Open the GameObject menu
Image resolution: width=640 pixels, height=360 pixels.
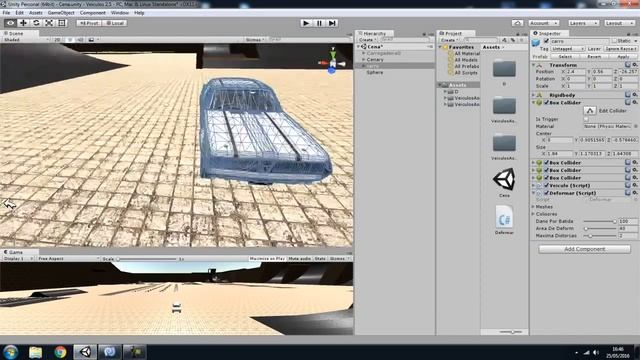tap(61, 13)
